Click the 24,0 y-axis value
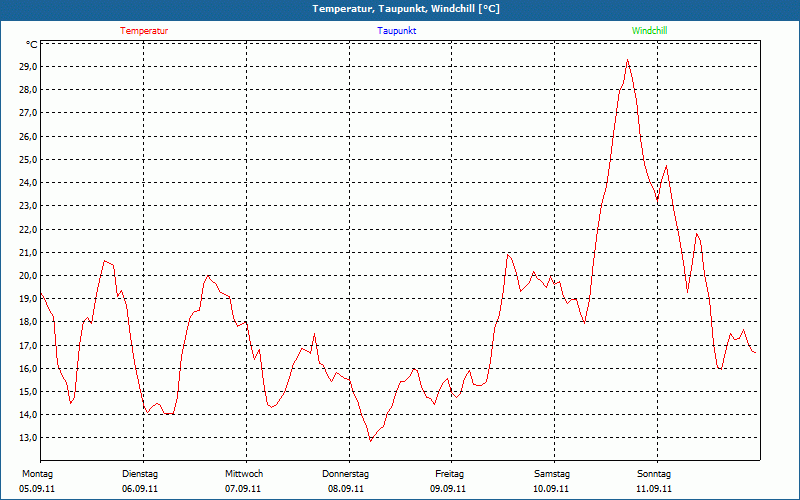The image size is (800, 500). click(28, 183)
